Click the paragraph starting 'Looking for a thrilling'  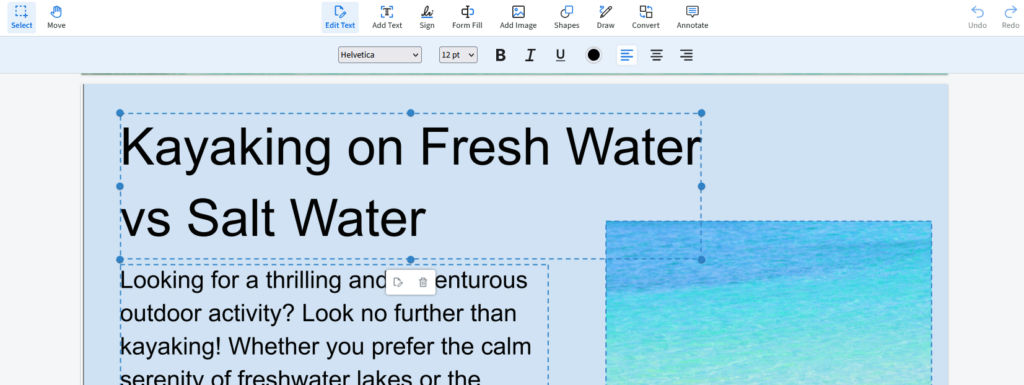334,325
